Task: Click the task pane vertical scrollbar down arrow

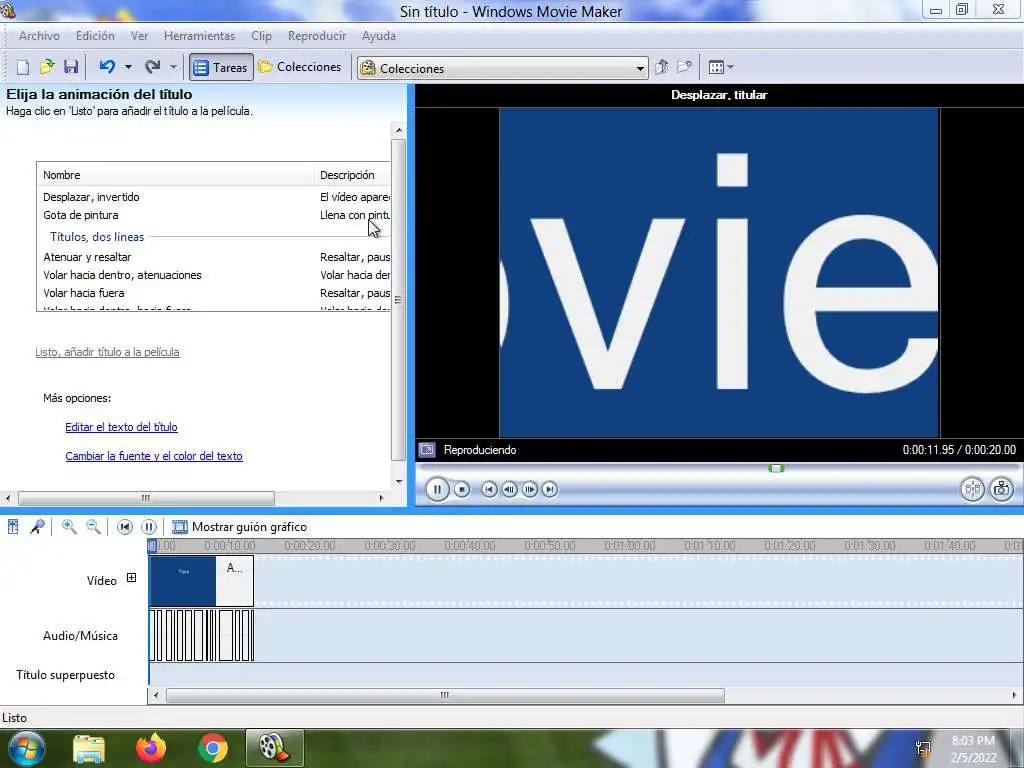Action: (399, 481)
